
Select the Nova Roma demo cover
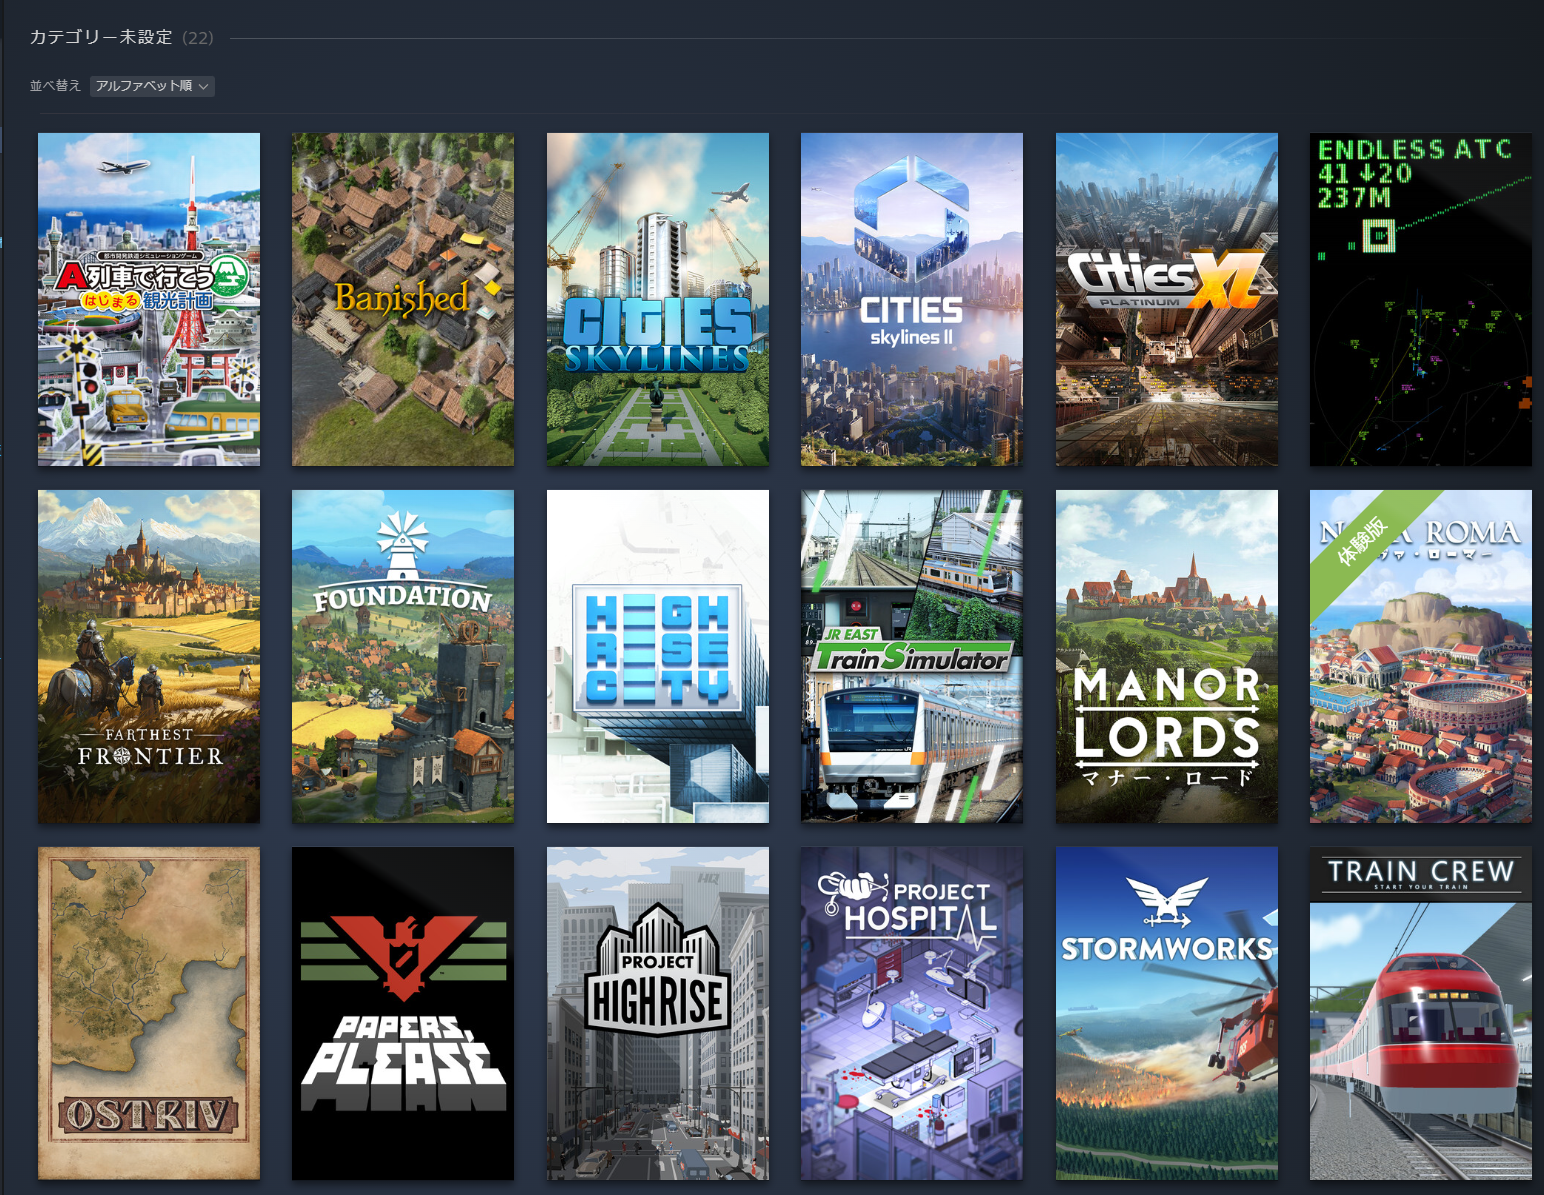1421,656
